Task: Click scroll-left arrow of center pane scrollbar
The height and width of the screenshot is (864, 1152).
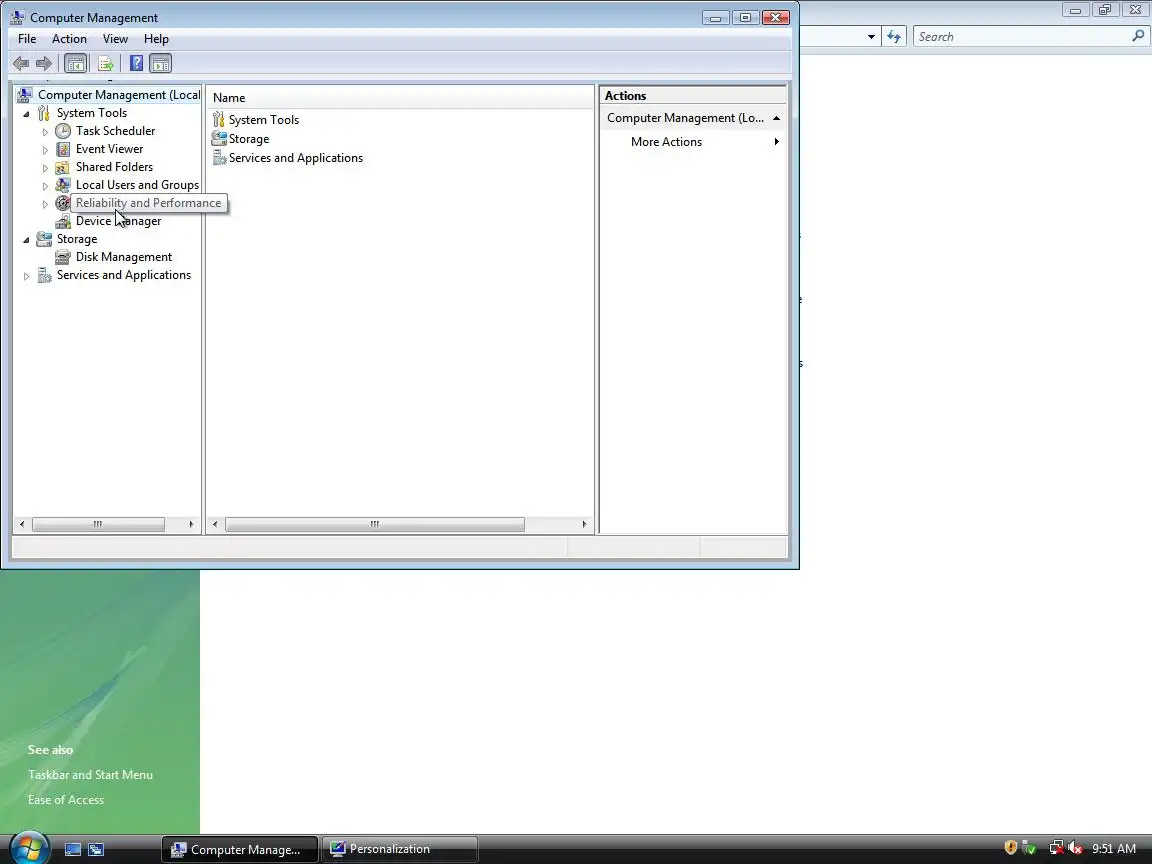Action: coord(215,524)
